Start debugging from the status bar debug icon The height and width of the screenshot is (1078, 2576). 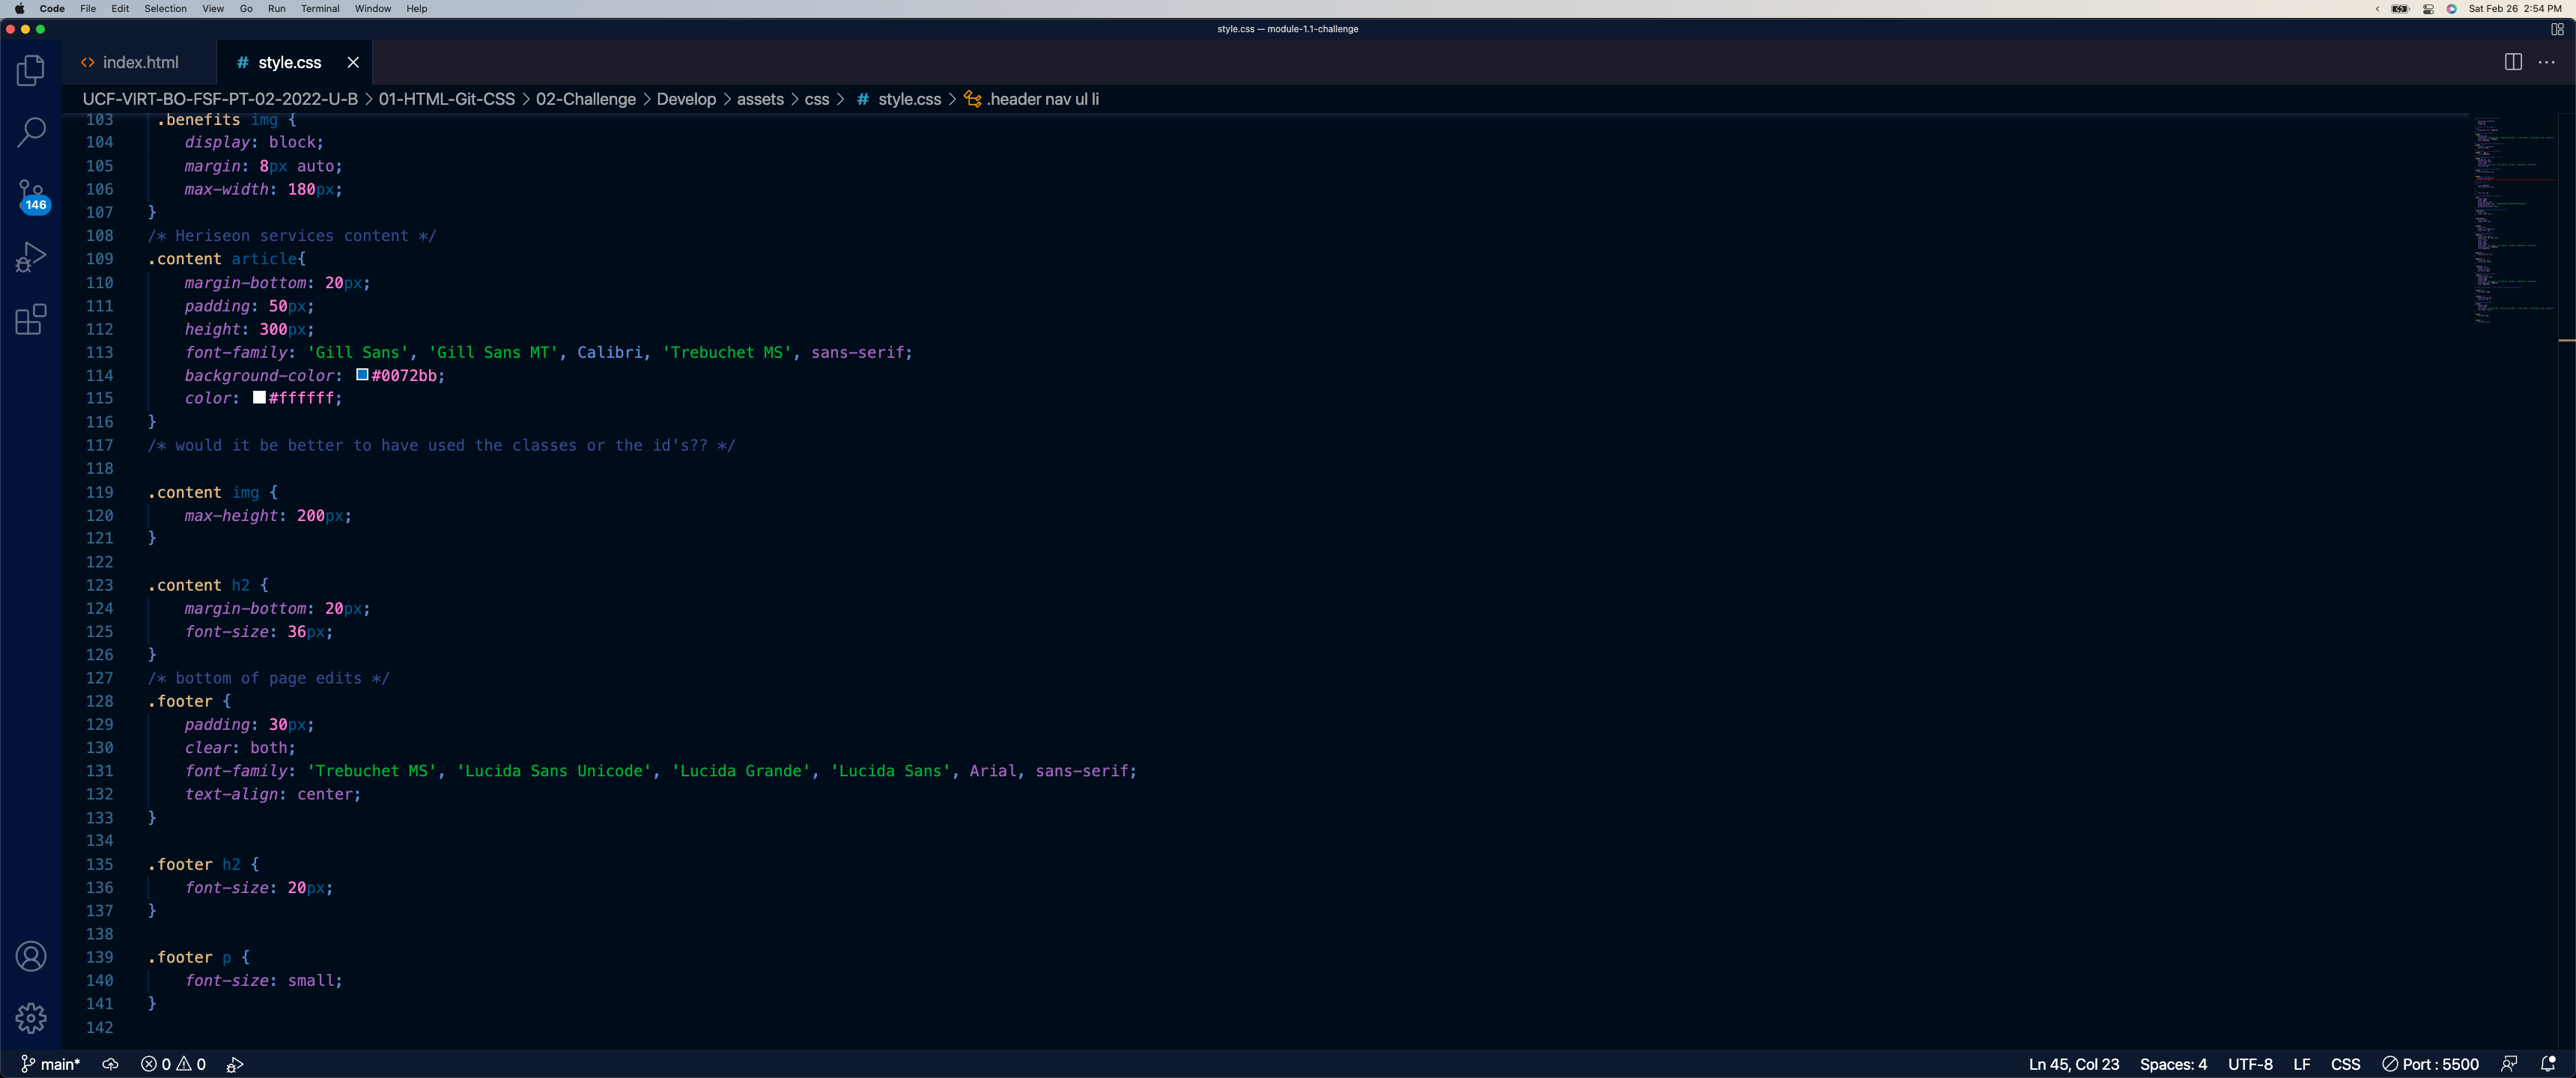[235, 1063]
